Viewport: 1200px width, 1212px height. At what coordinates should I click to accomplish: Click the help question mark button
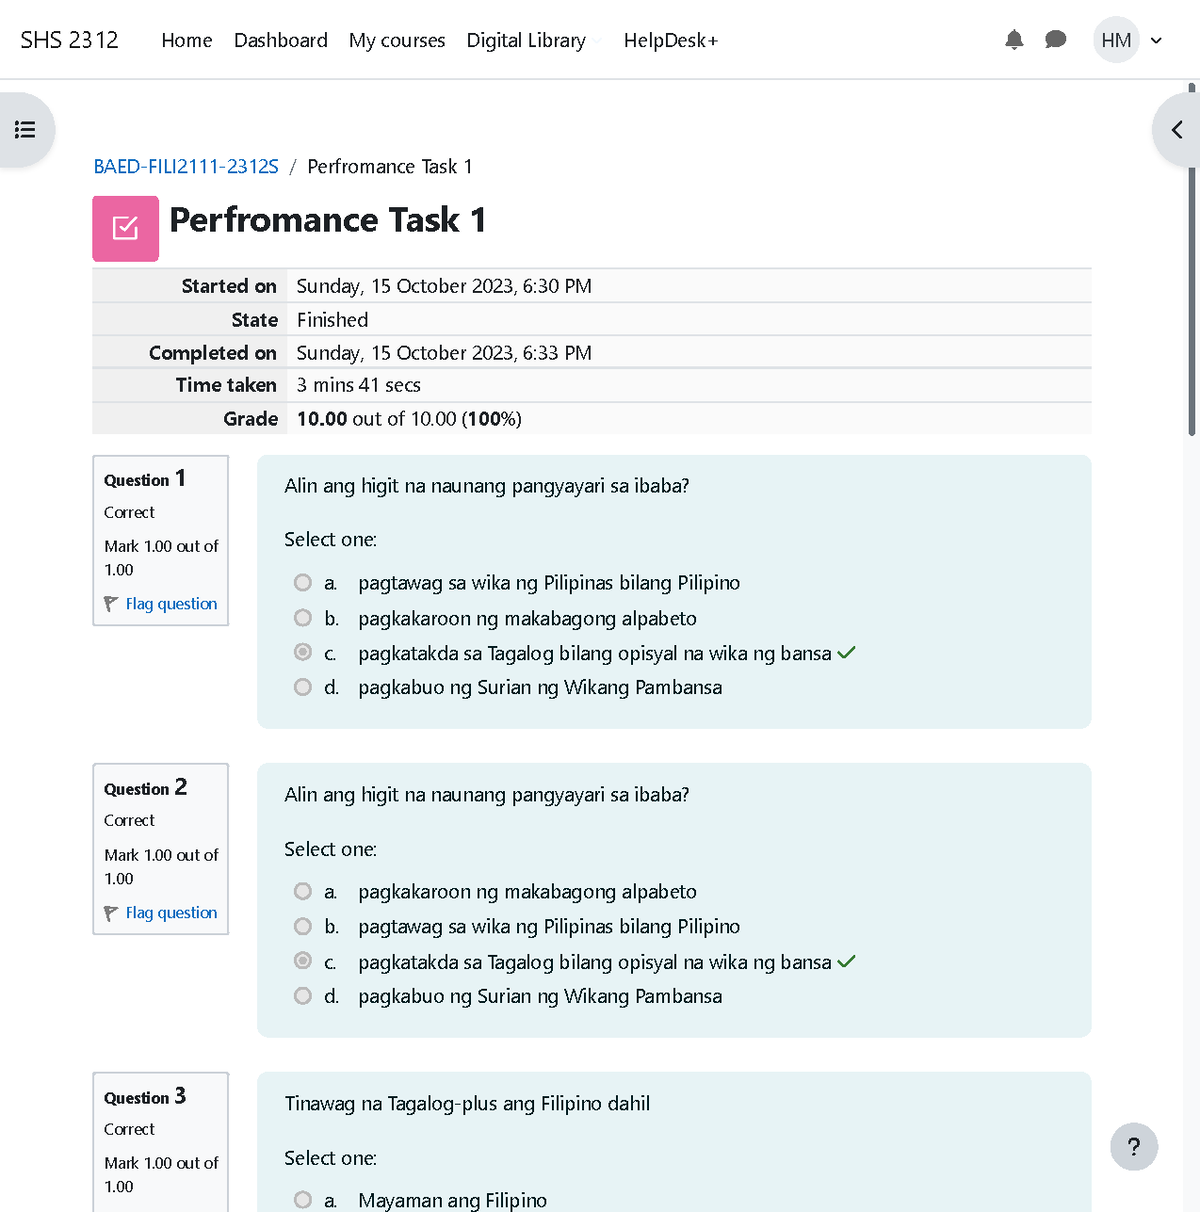pyautogui.click(x=1133, y=1146)
